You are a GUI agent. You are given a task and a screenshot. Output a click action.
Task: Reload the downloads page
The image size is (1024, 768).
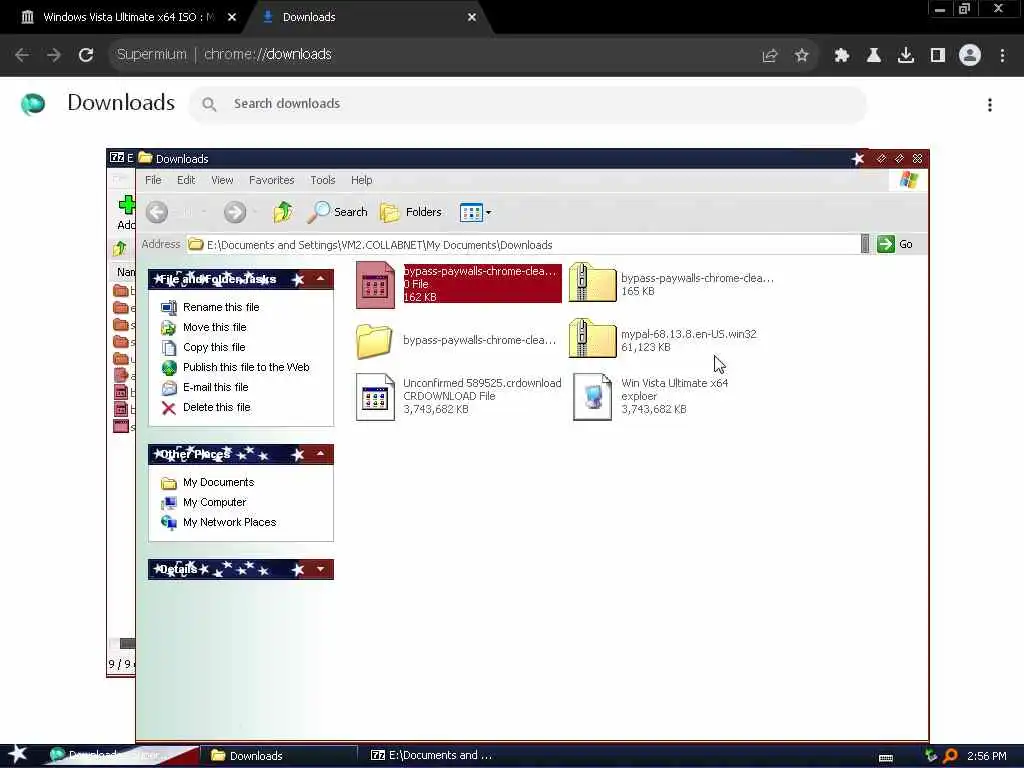click(86, 55)
